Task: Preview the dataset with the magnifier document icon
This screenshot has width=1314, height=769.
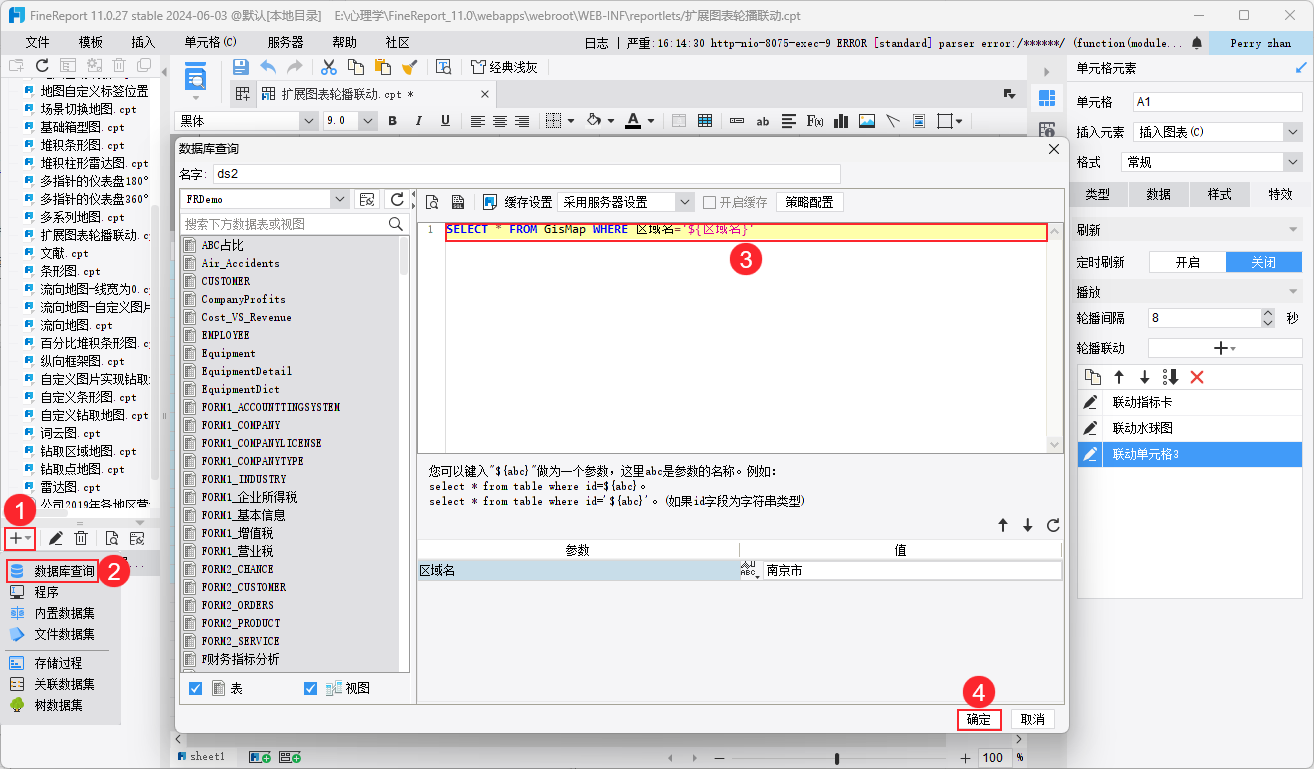Action: 433,202
